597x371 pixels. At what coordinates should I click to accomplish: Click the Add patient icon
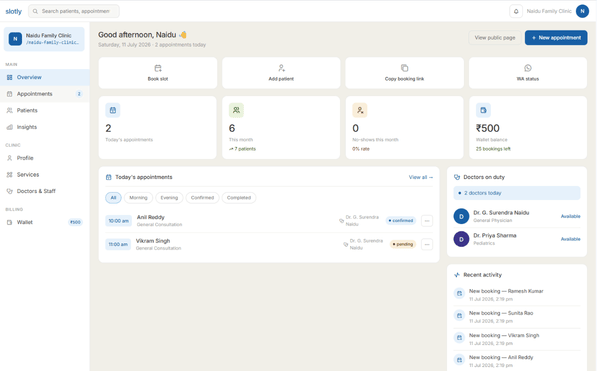click(281, 68)
